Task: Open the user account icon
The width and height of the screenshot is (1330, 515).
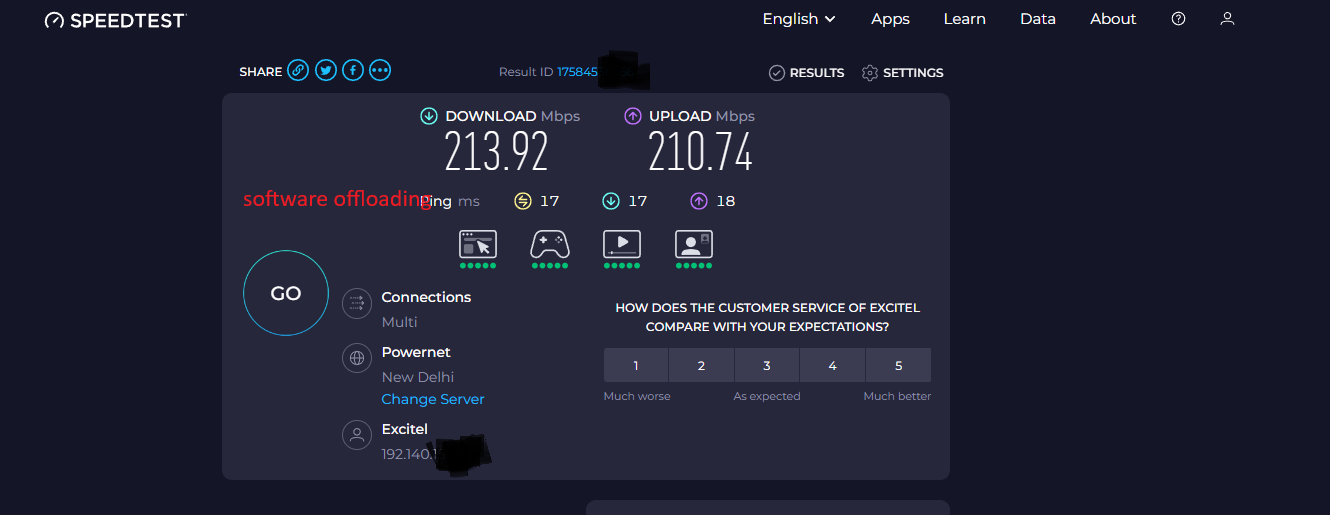Action: tap(1227, 19)
